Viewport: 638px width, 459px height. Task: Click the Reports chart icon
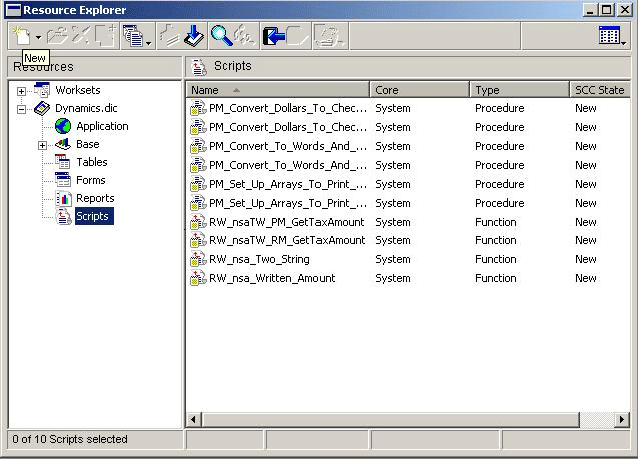(x=63, y=198)
